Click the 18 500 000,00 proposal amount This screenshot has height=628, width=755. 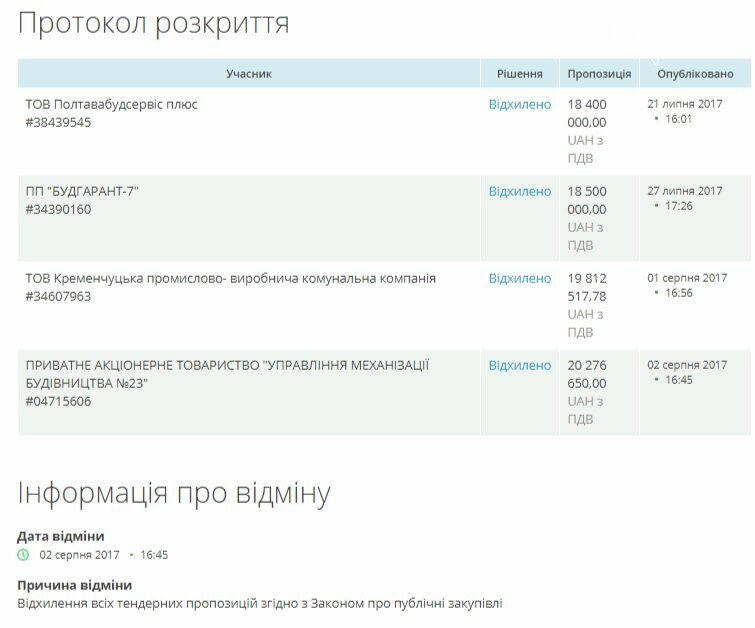click(587, 200)
